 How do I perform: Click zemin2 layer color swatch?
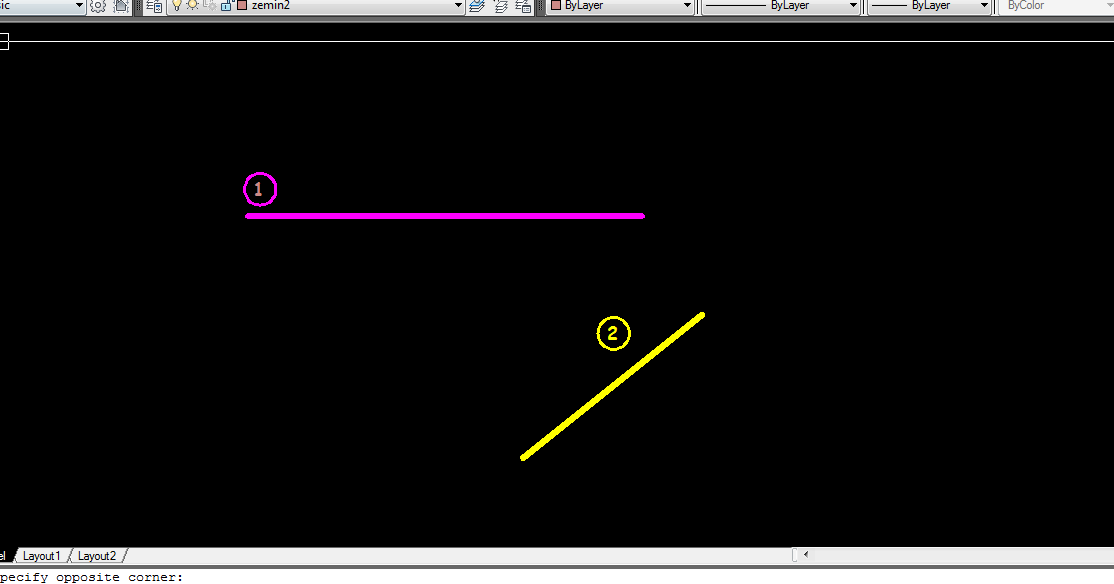242,5
